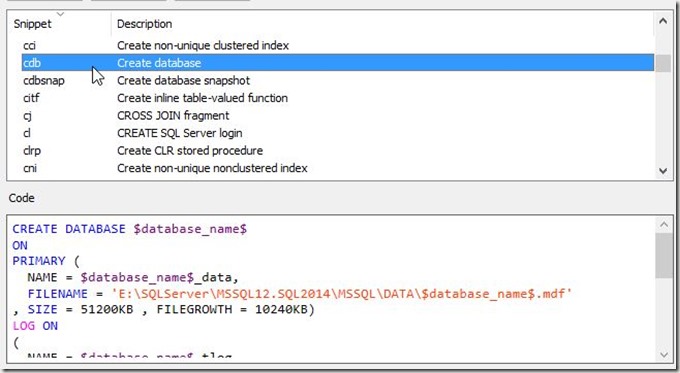The width and height of the screenshot is (680, 373).
Task: Select the cj snippet row
Action: [337, 116]
